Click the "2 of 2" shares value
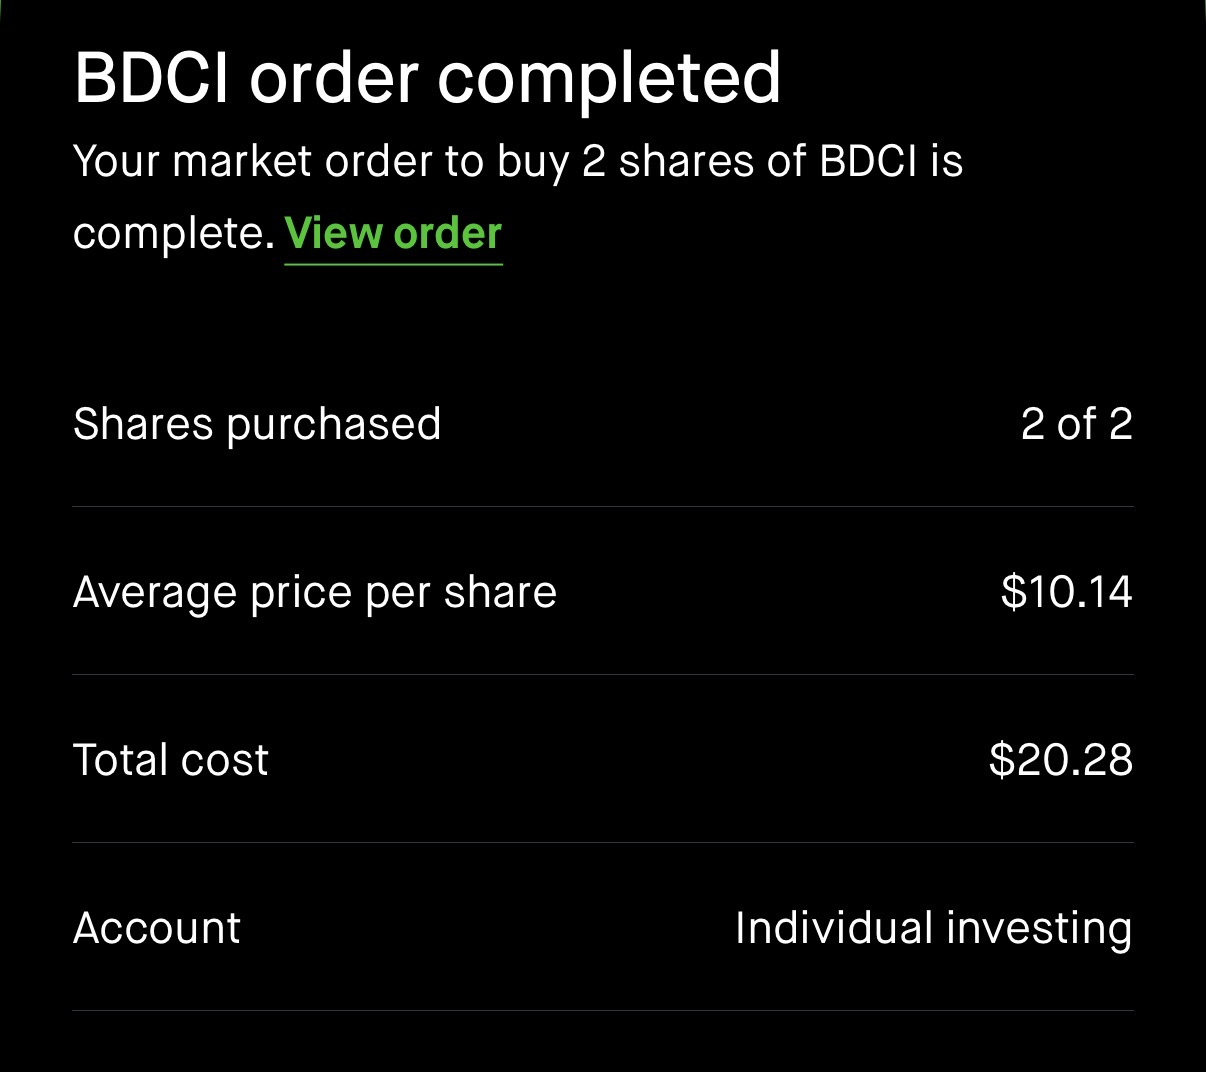Screen dimensions: 1206x1072 (1076, 424)
